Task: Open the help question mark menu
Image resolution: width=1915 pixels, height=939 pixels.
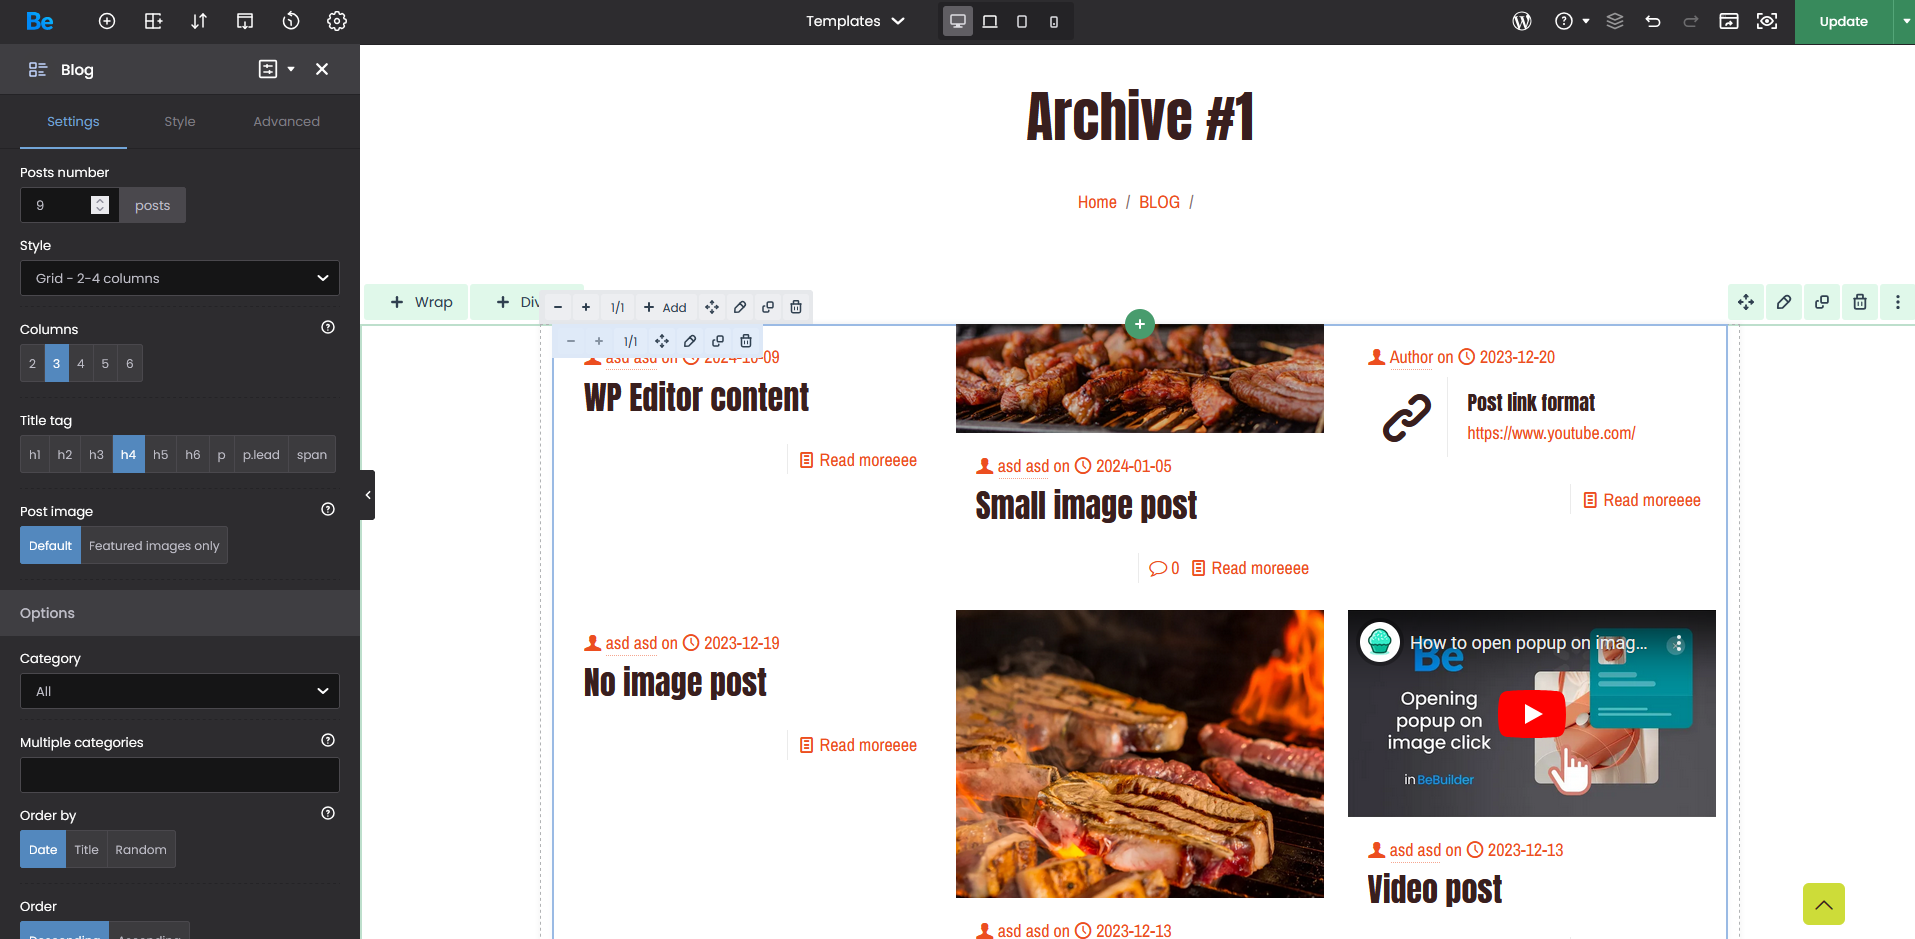Action: click(1571, 21)
